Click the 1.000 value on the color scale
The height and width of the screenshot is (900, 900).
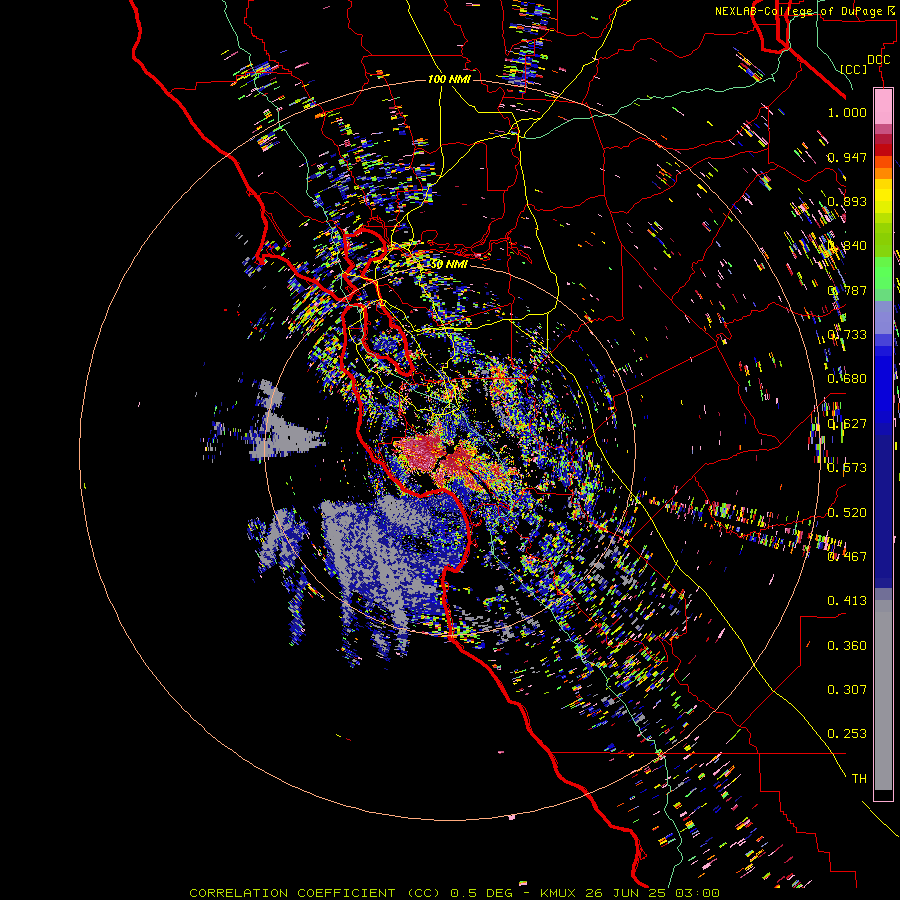[847, 113]
